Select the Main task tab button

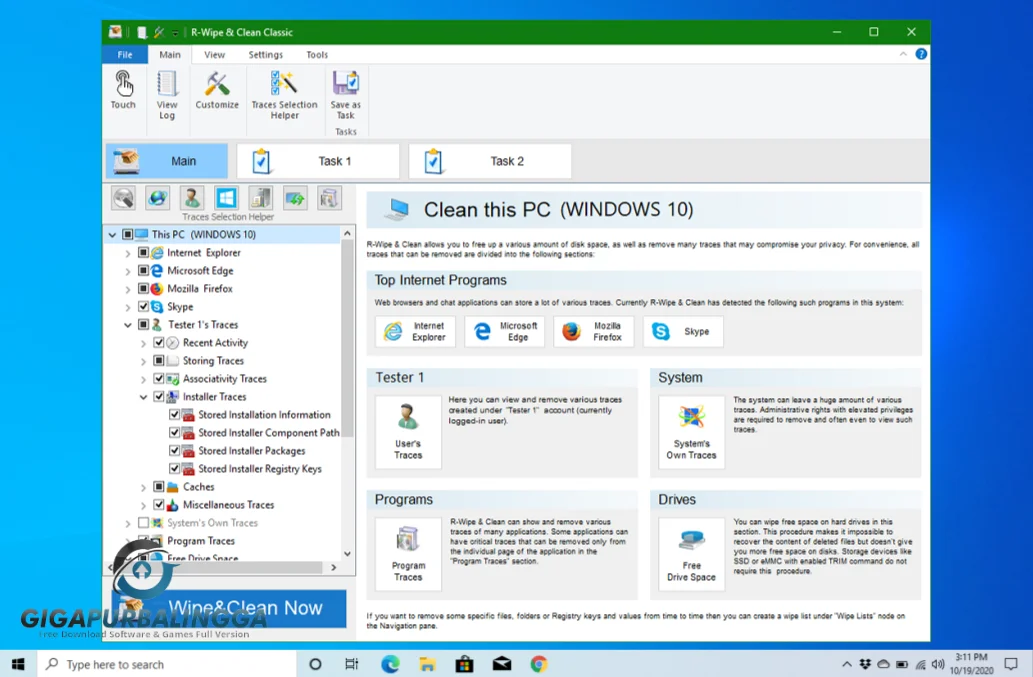coord(167,161)
